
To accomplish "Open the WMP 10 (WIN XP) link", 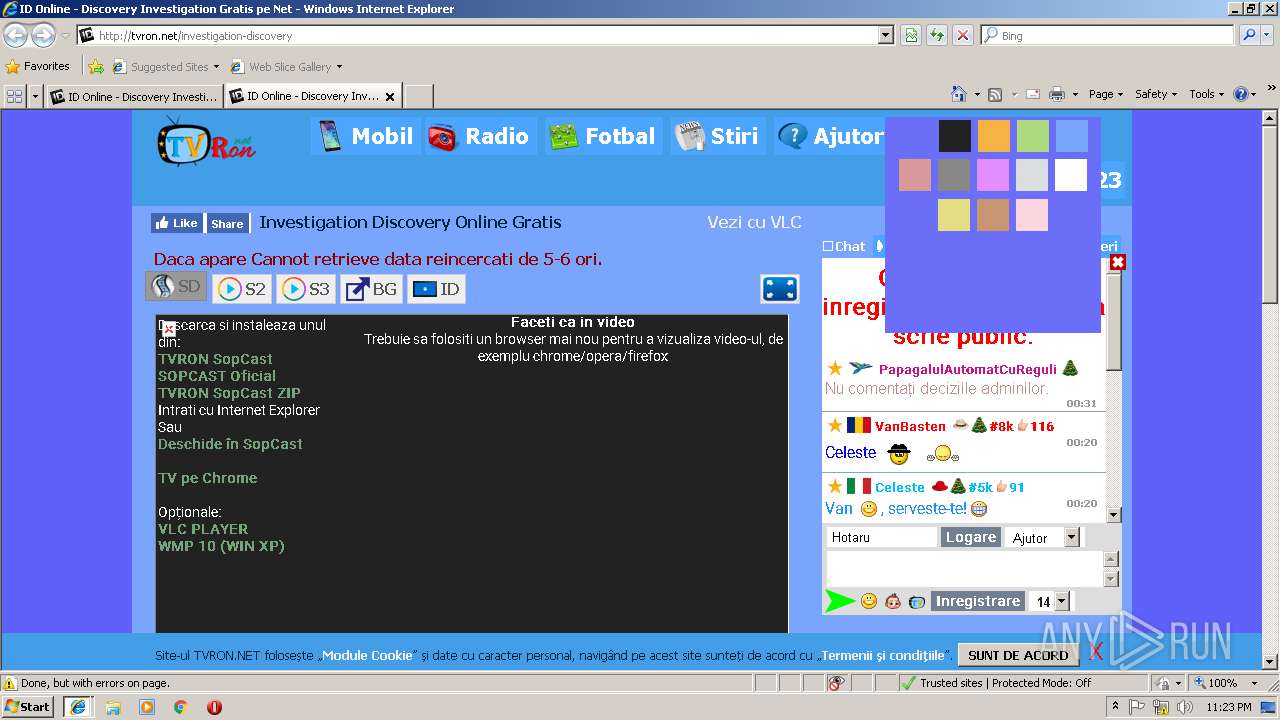I will tap(221, 546).
